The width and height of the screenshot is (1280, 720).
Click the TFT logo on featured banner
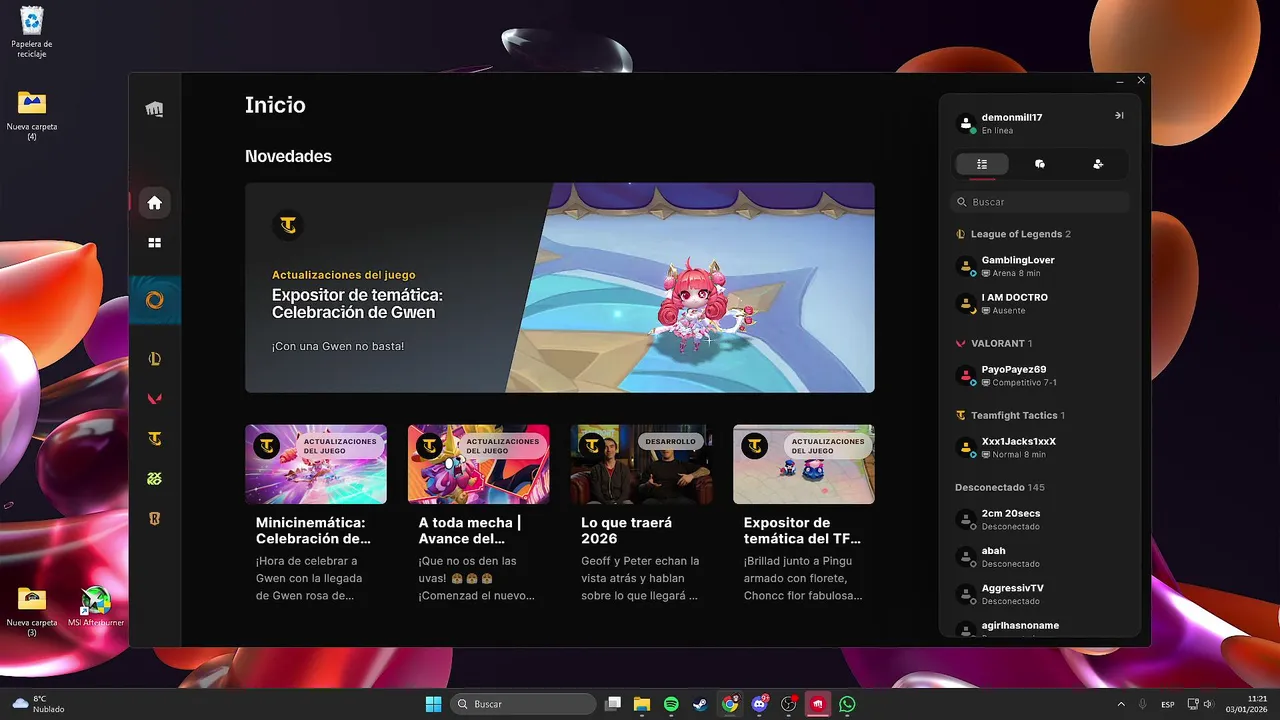pos(288,225)
